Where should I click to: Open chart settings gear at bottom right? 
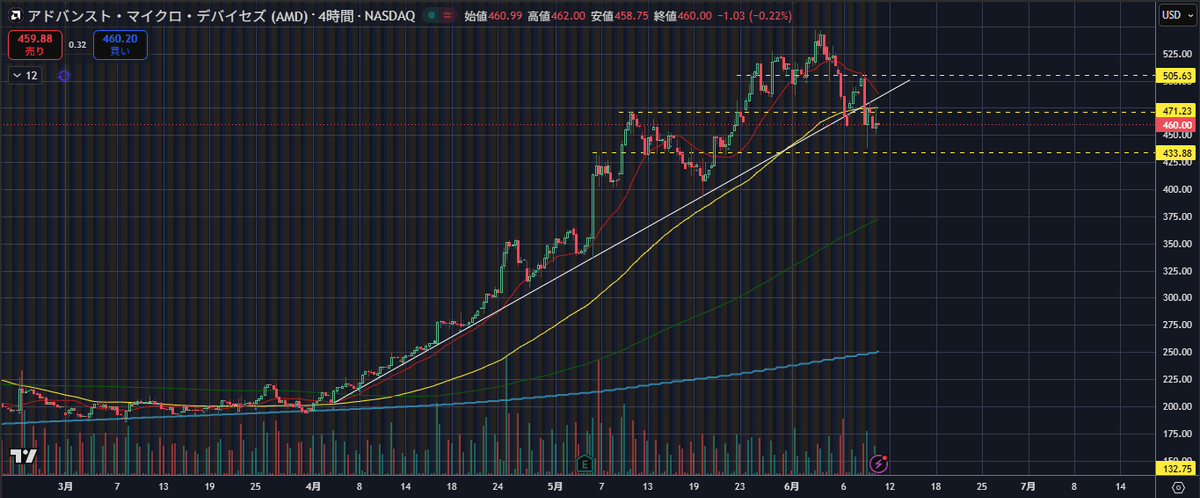click(1179, 488)
